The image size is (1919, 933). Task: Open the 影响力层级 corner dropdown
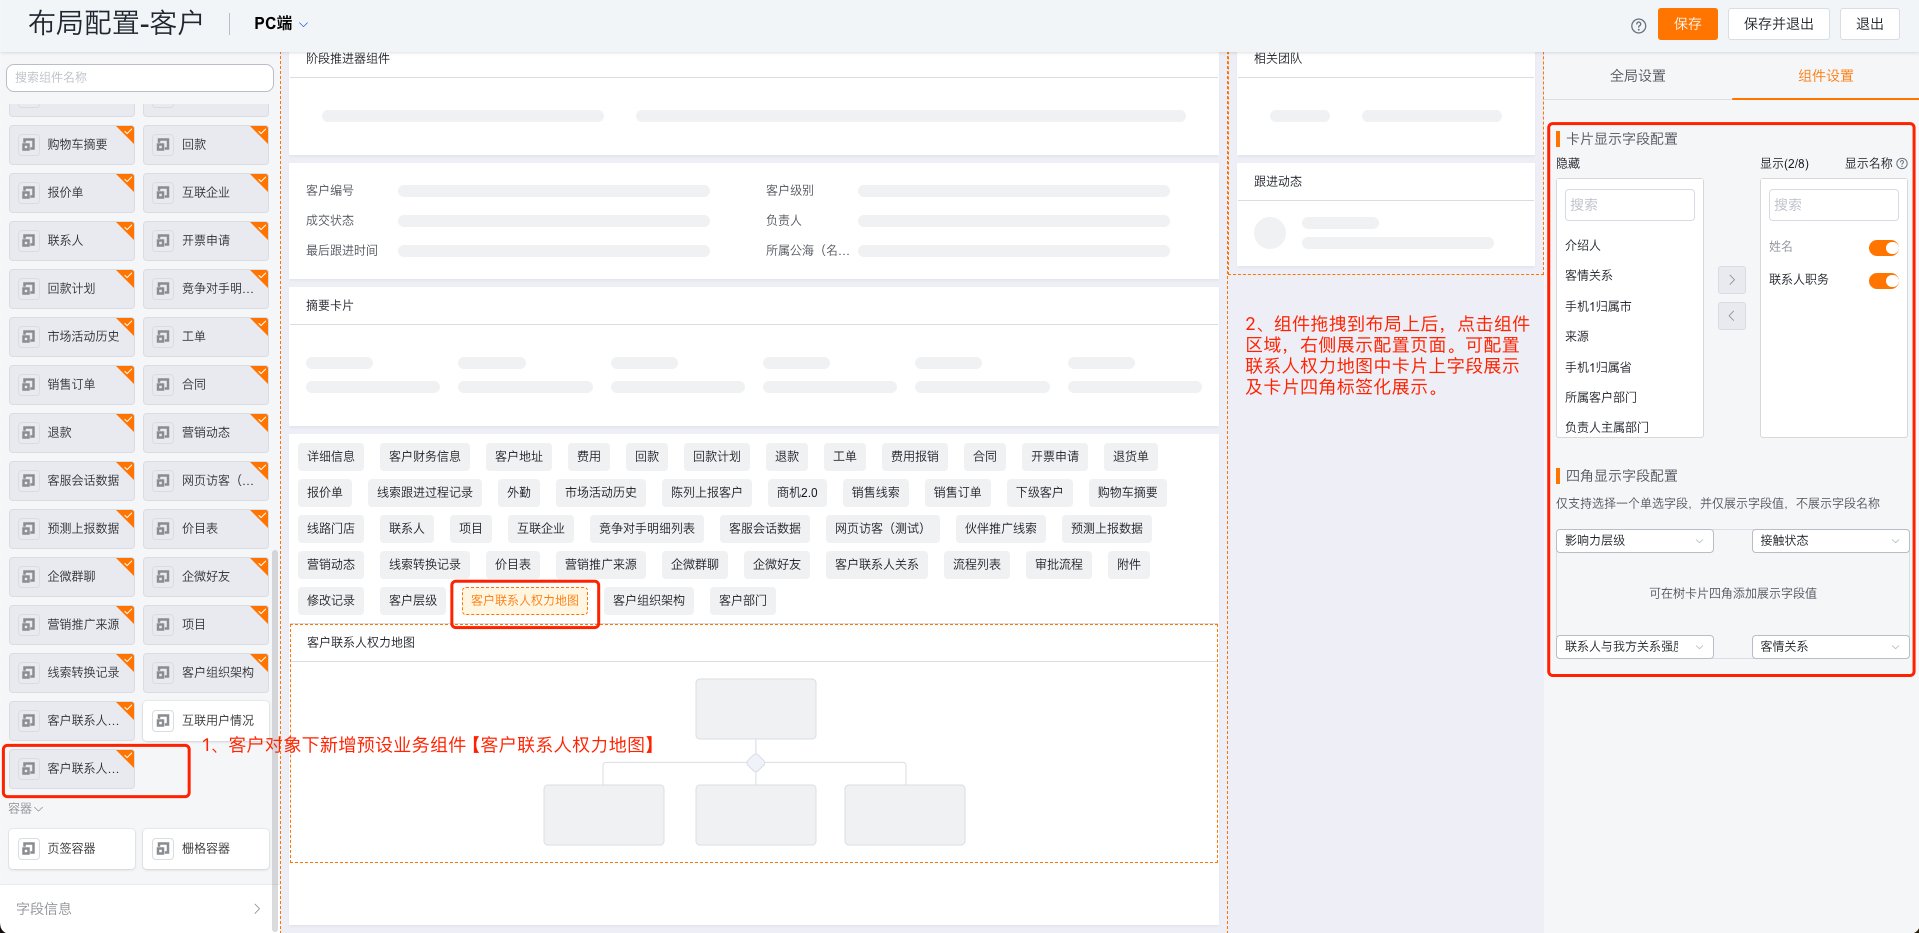[1635, 541]
